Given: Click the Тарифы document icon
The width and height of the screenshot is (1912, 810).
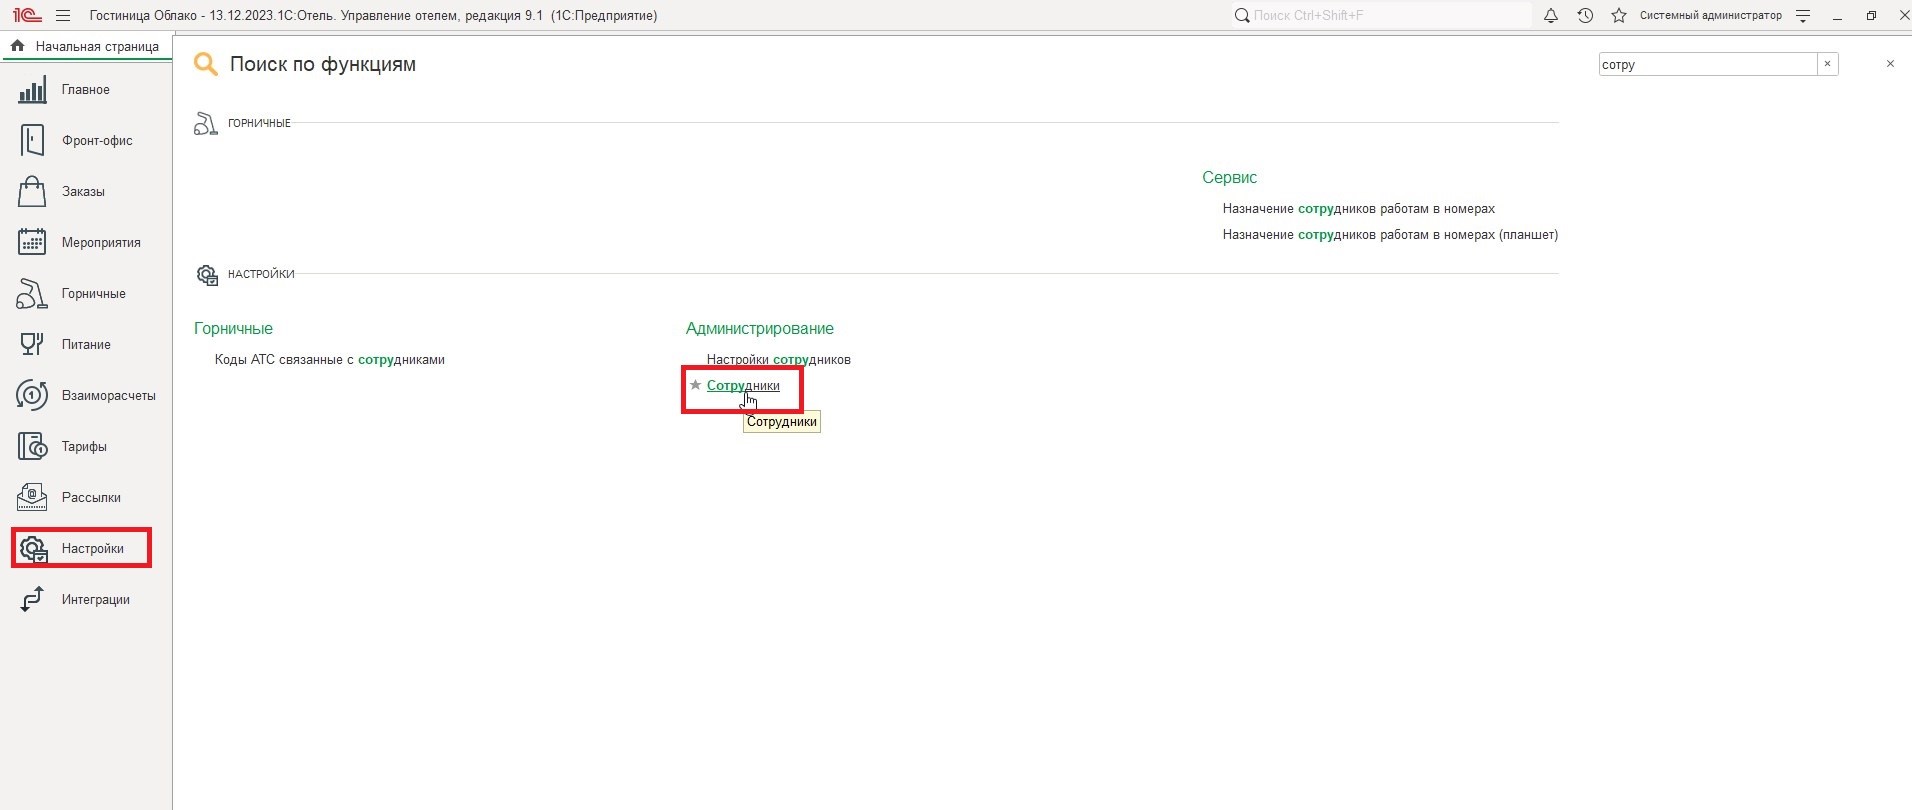Looking at the screenshot, I should [x=32, y=447].
